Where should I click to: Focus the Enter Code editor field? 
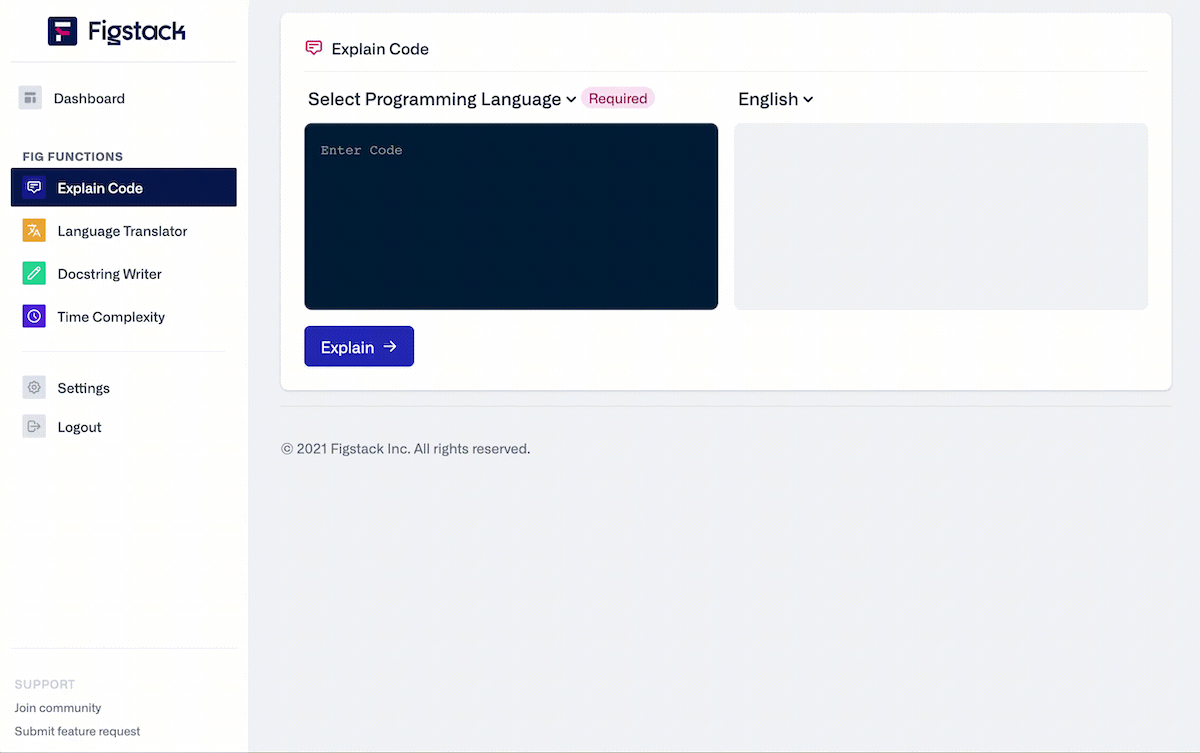pyautogui.click(x=511, y=216)
